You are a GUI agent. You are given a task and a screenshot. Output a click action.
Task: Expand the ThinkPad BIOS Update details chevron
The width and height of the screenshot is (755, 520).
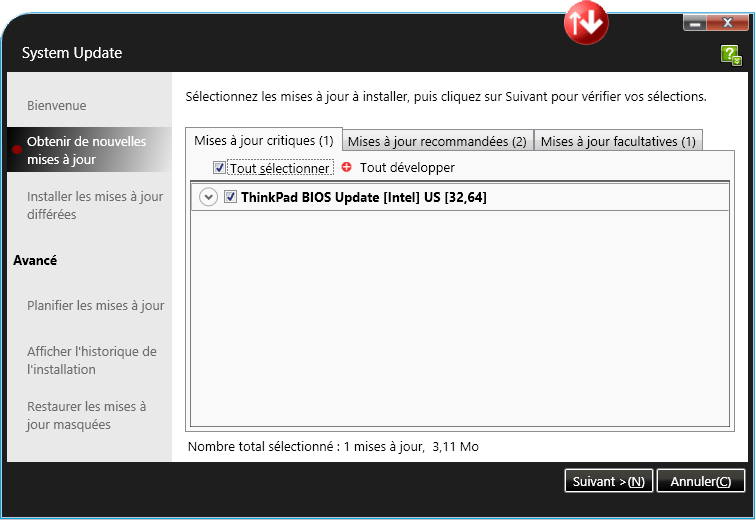[x=208, y=197]
